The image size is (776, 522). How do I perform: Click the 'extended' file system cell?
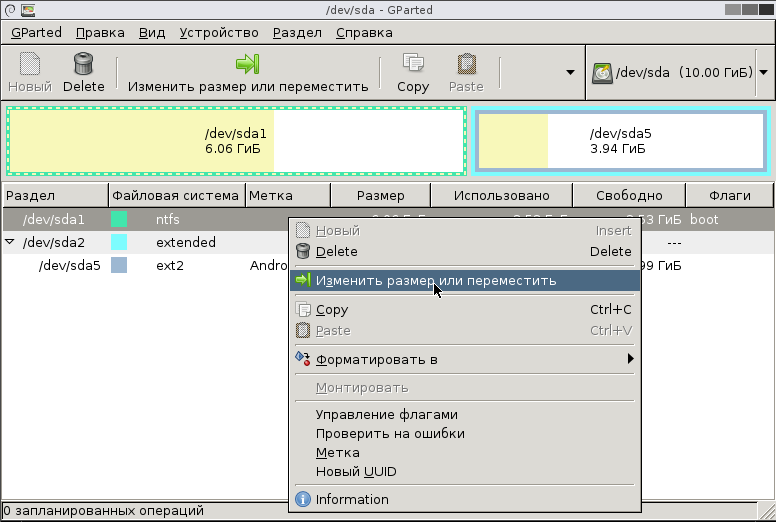(x=186, y=242)
